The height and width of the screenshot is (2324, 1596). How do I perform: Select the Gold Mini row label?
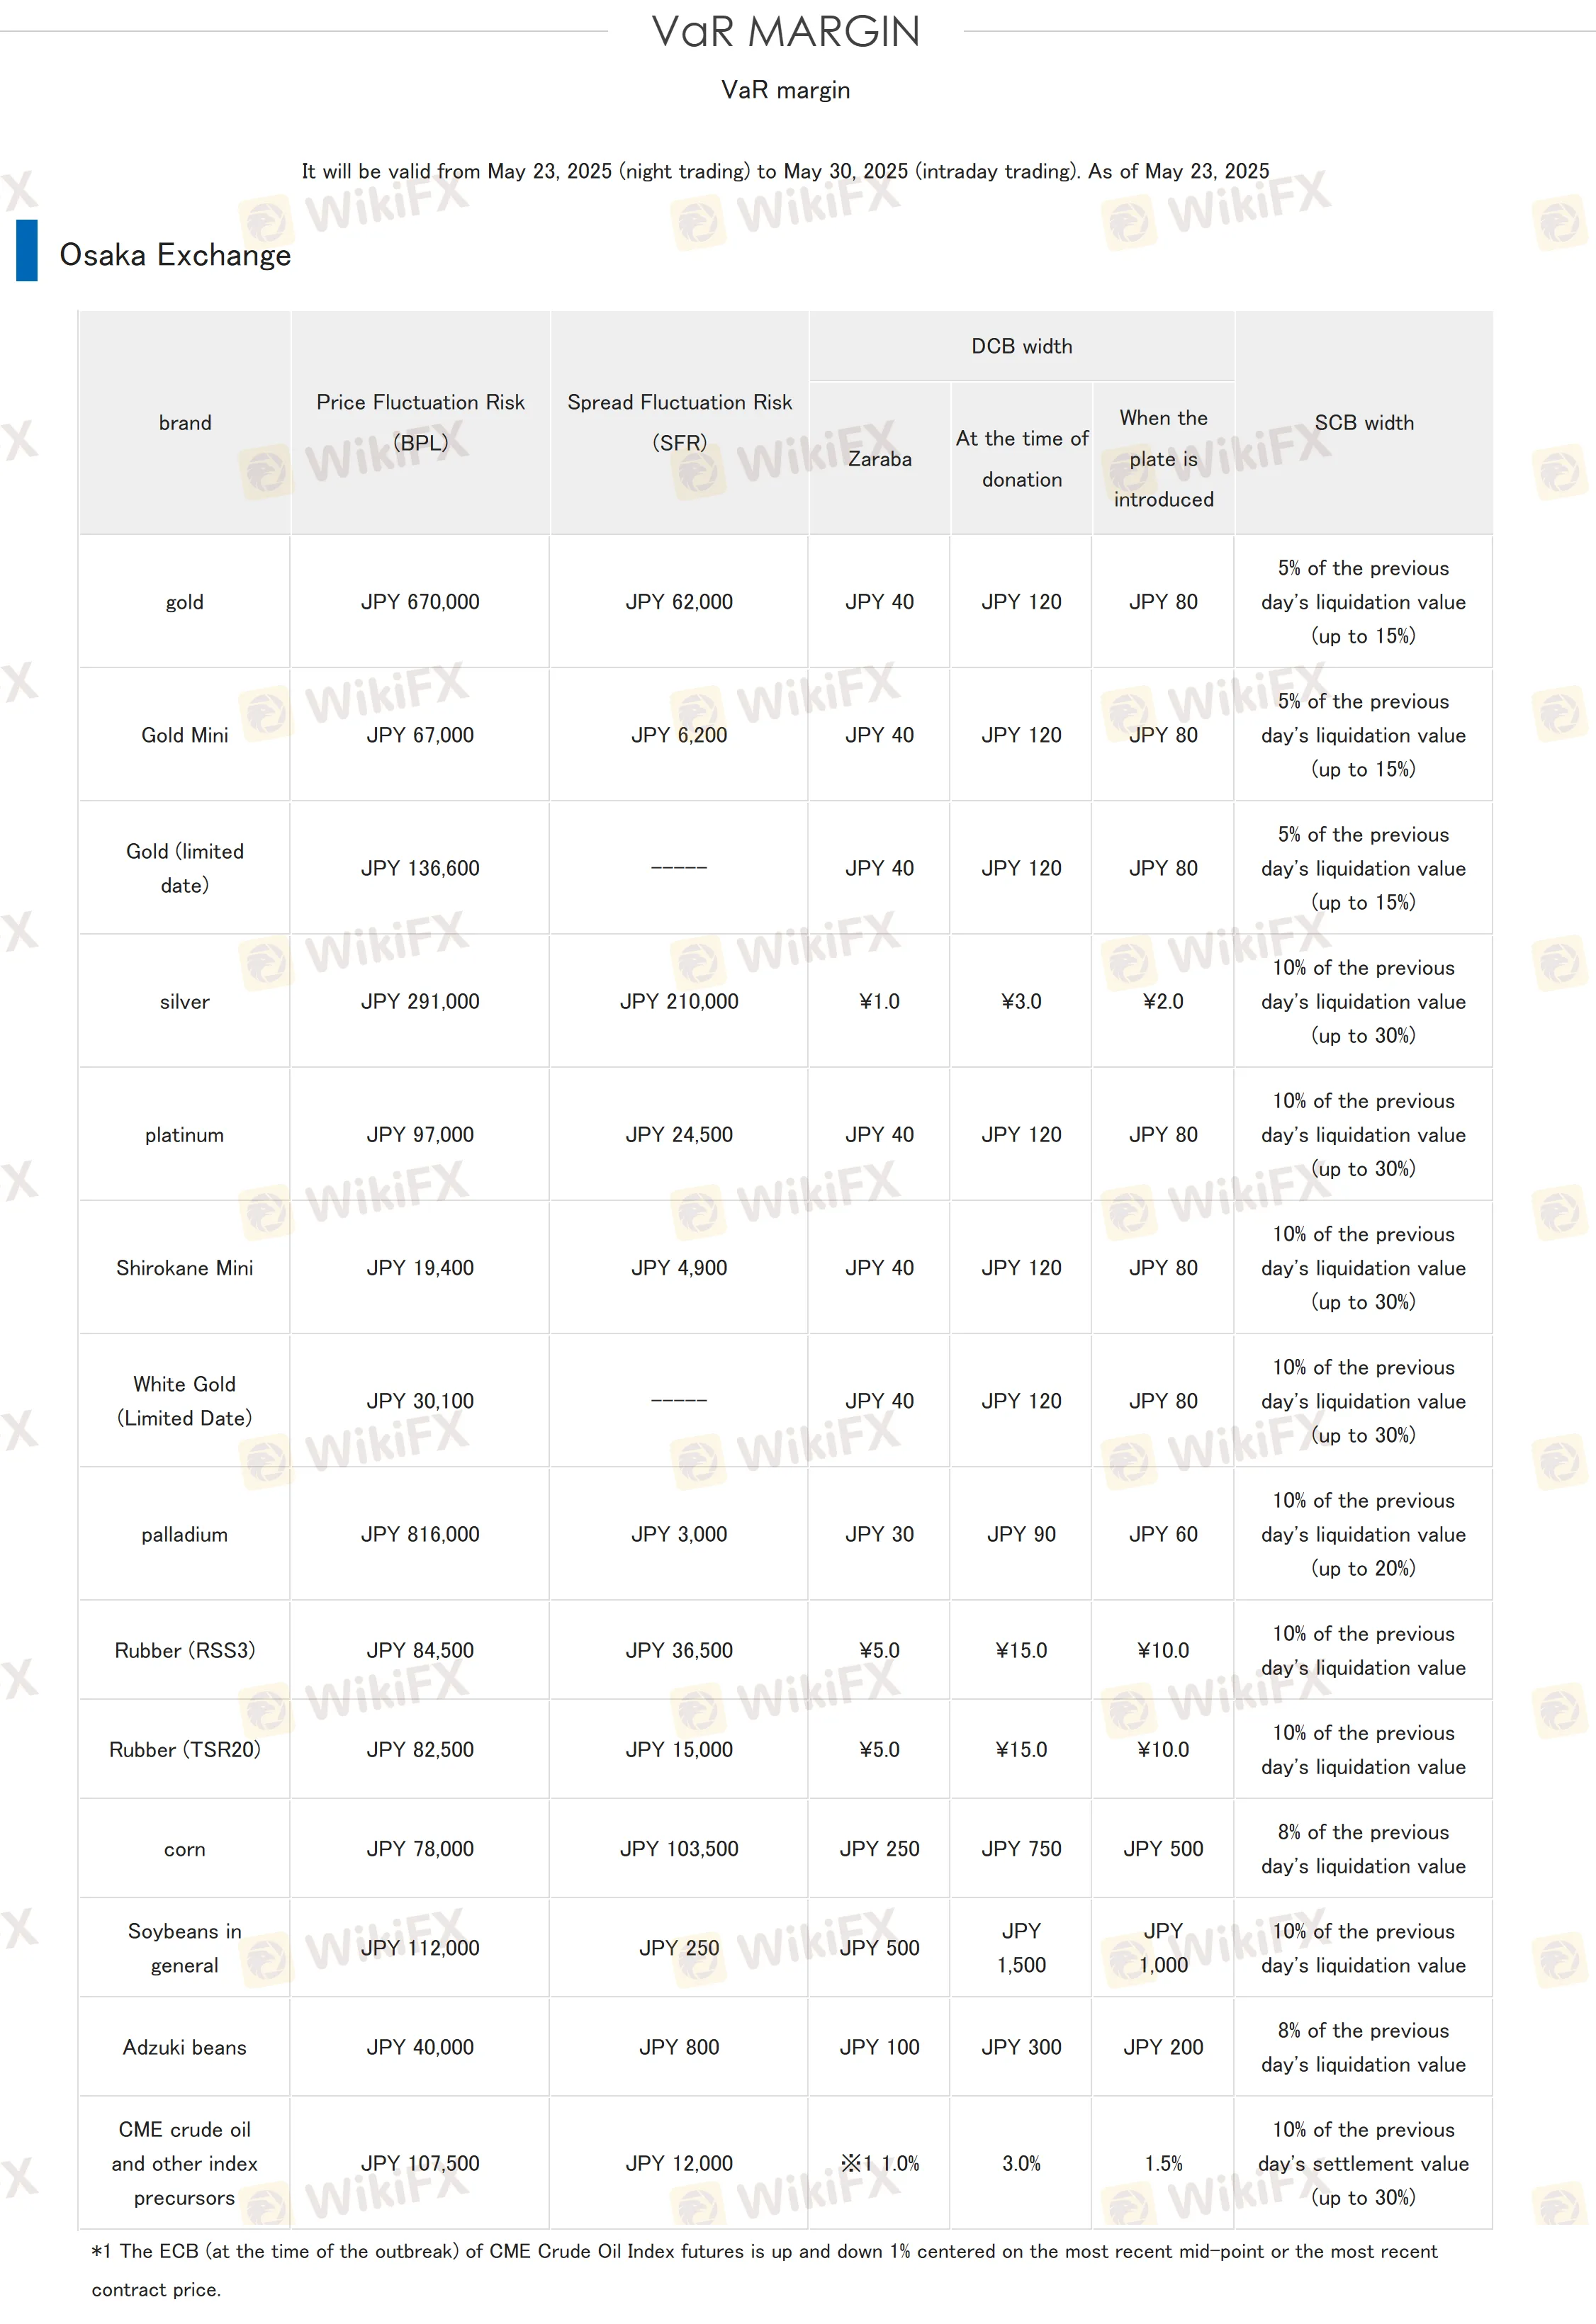coord(185,735)
